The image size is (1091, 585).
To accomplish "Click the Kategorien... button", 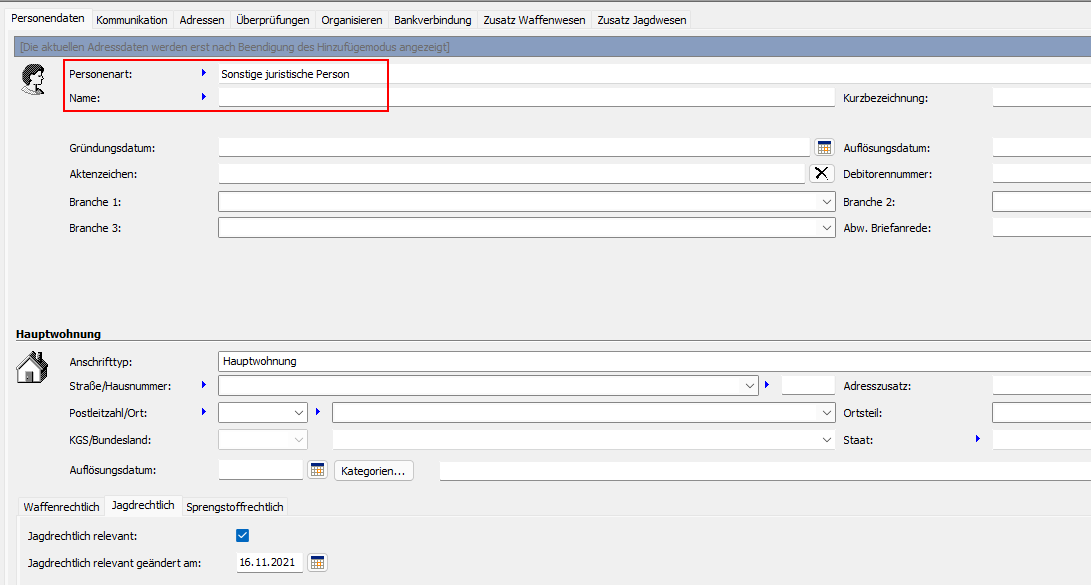I will click(373, 471).
